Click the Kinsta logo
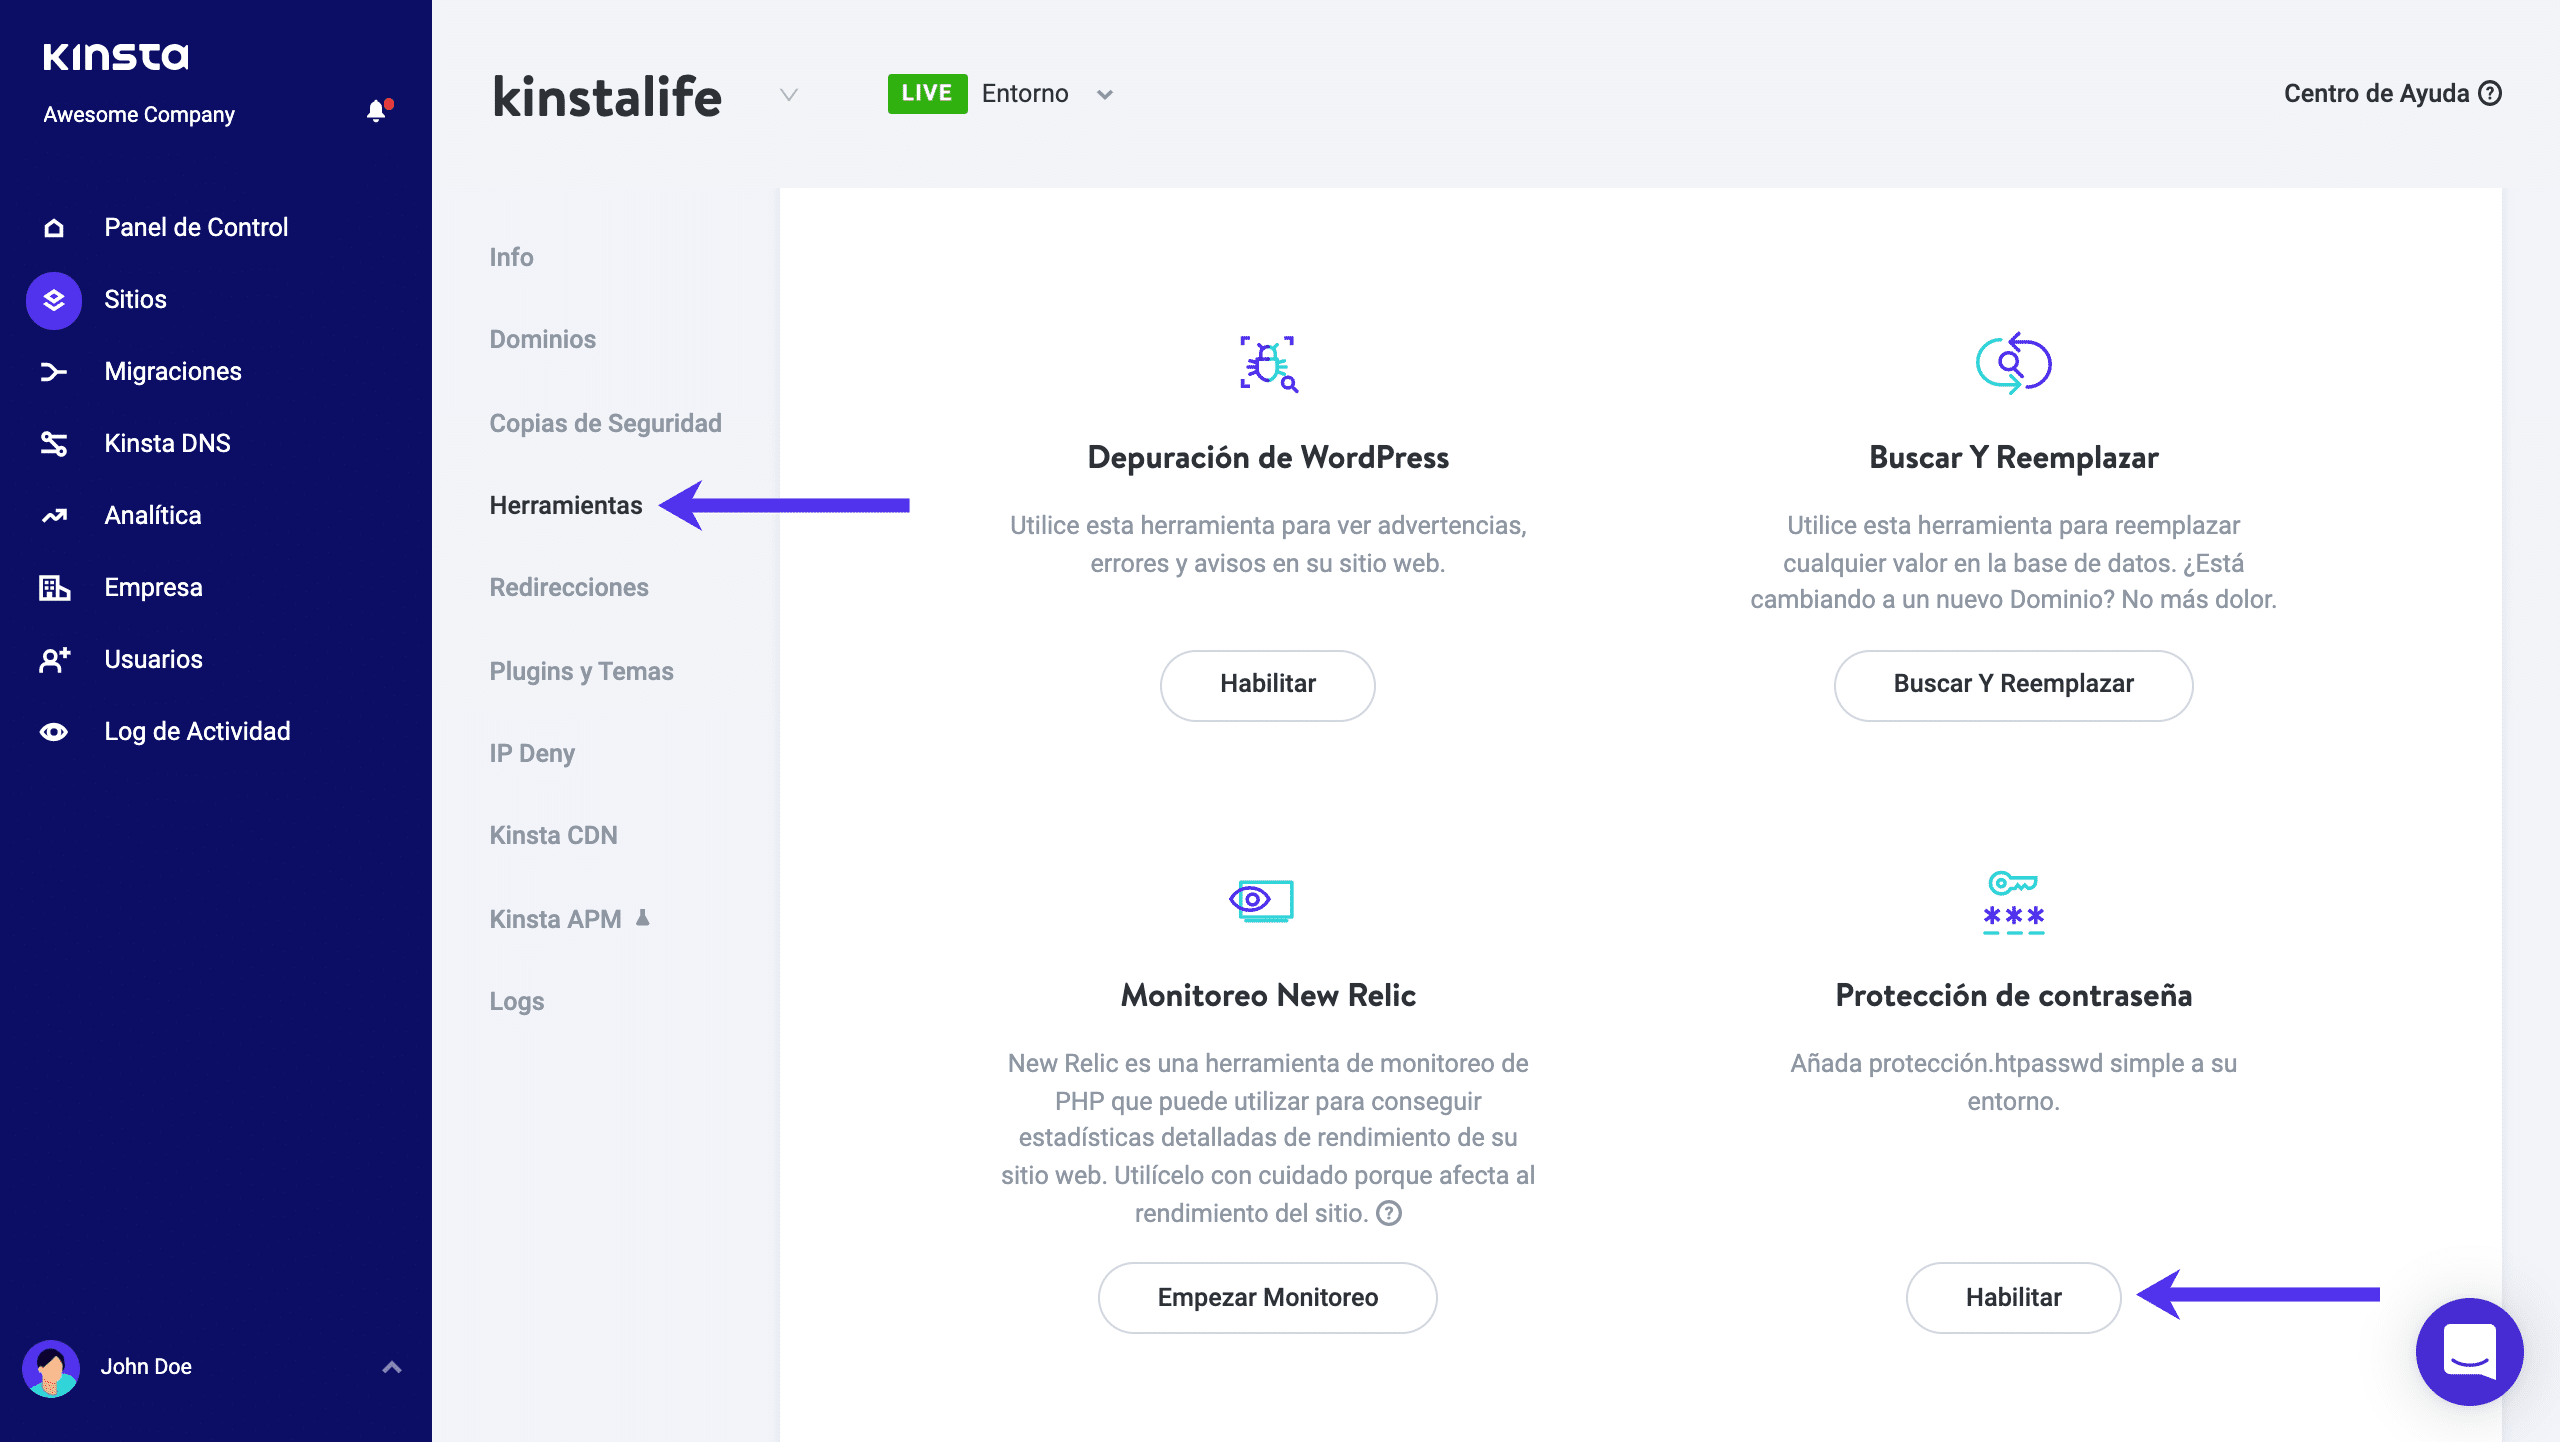This screenshot has height=1442, width=2560. tap(116, 57)
